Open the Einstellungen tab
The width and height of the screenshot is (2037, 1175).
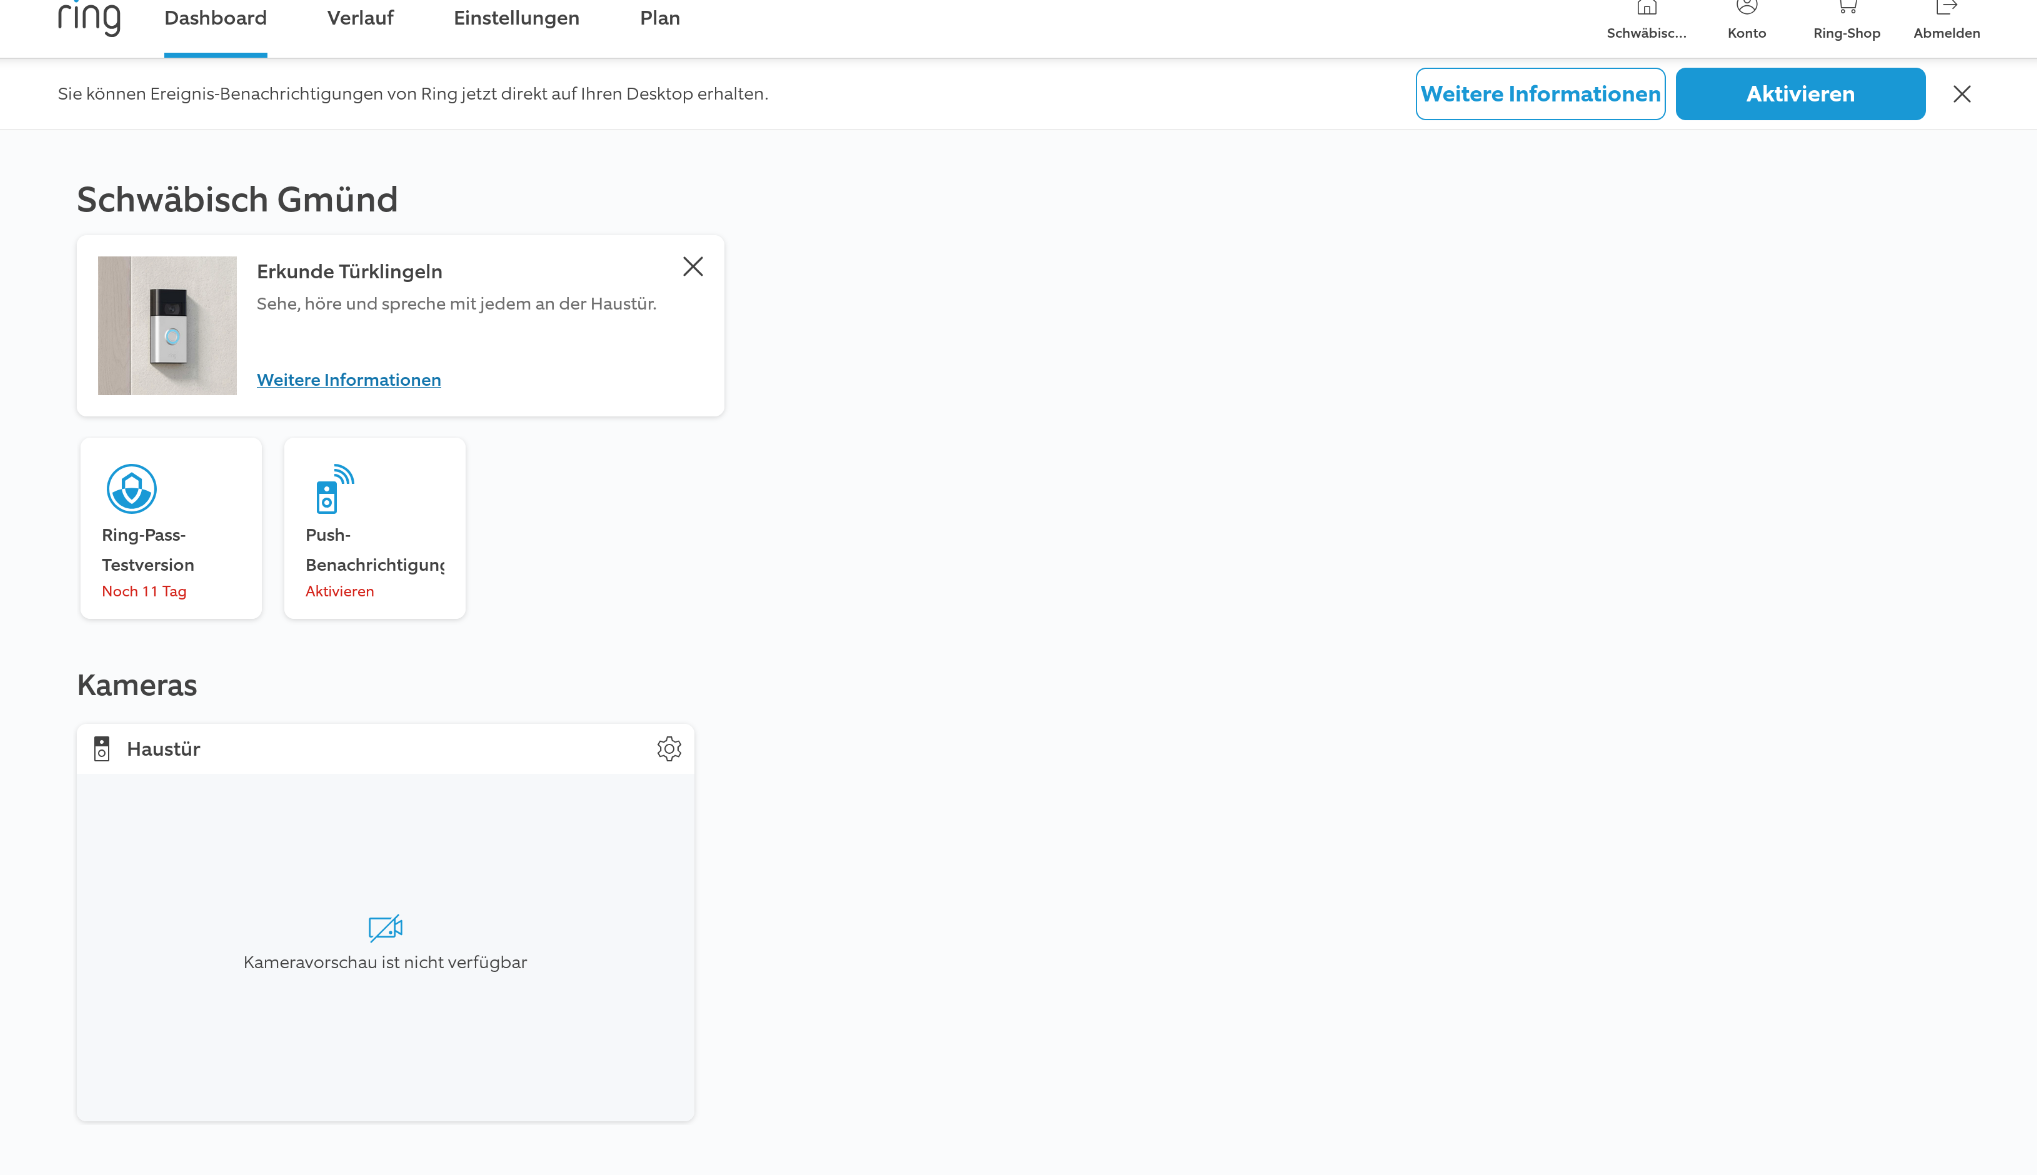click(x=516, y=19)
